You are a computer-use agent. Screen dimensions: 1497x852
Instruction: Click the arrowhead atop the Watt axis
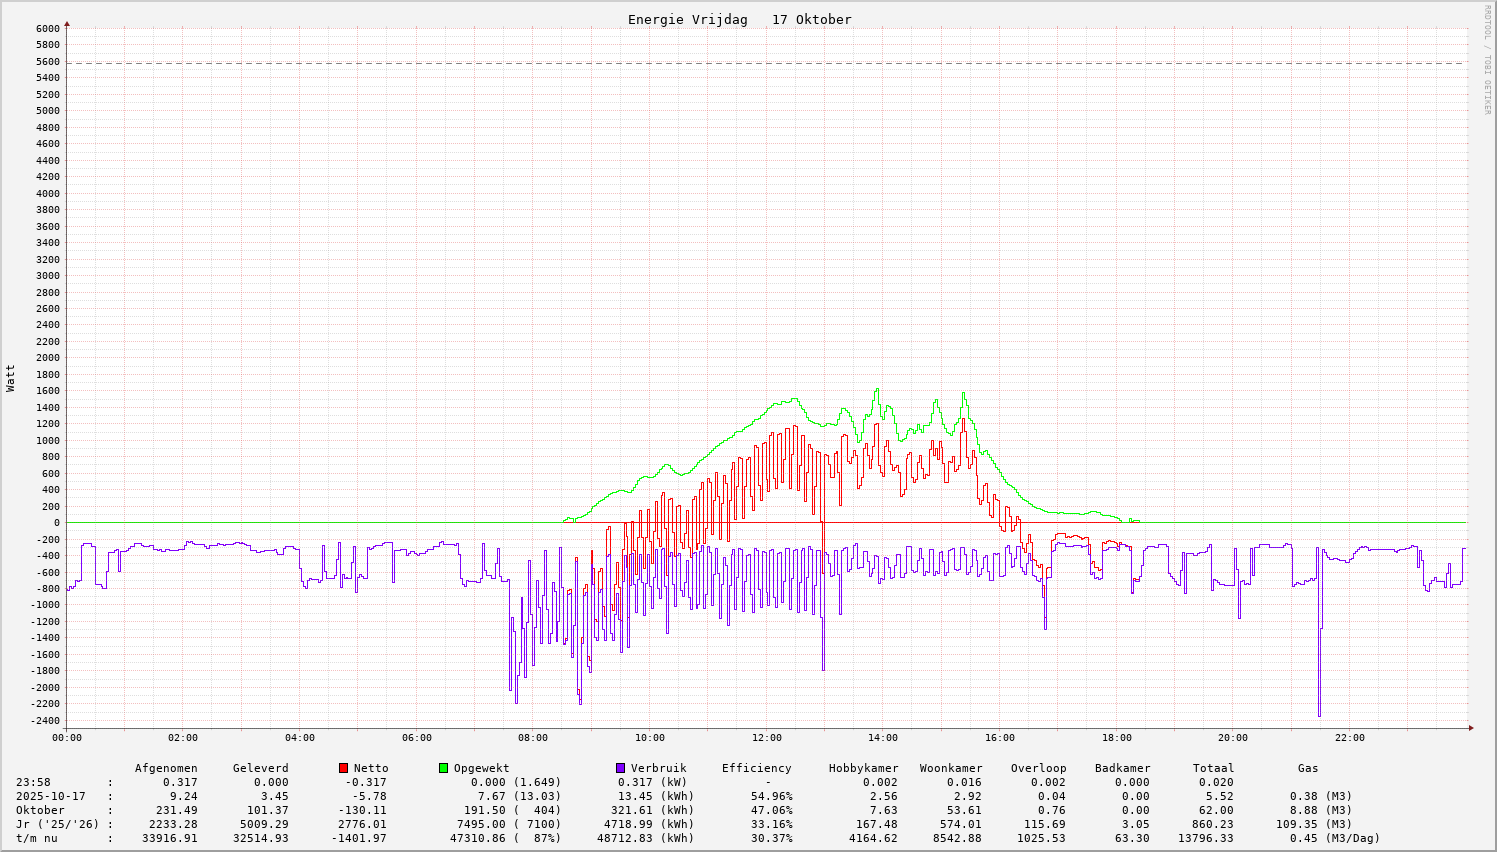(x=67, y=22)
